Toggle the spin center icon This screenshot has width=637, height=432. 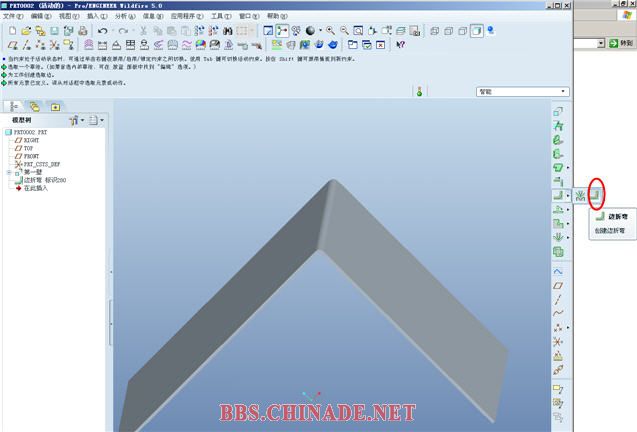click(x=282, y=31)
